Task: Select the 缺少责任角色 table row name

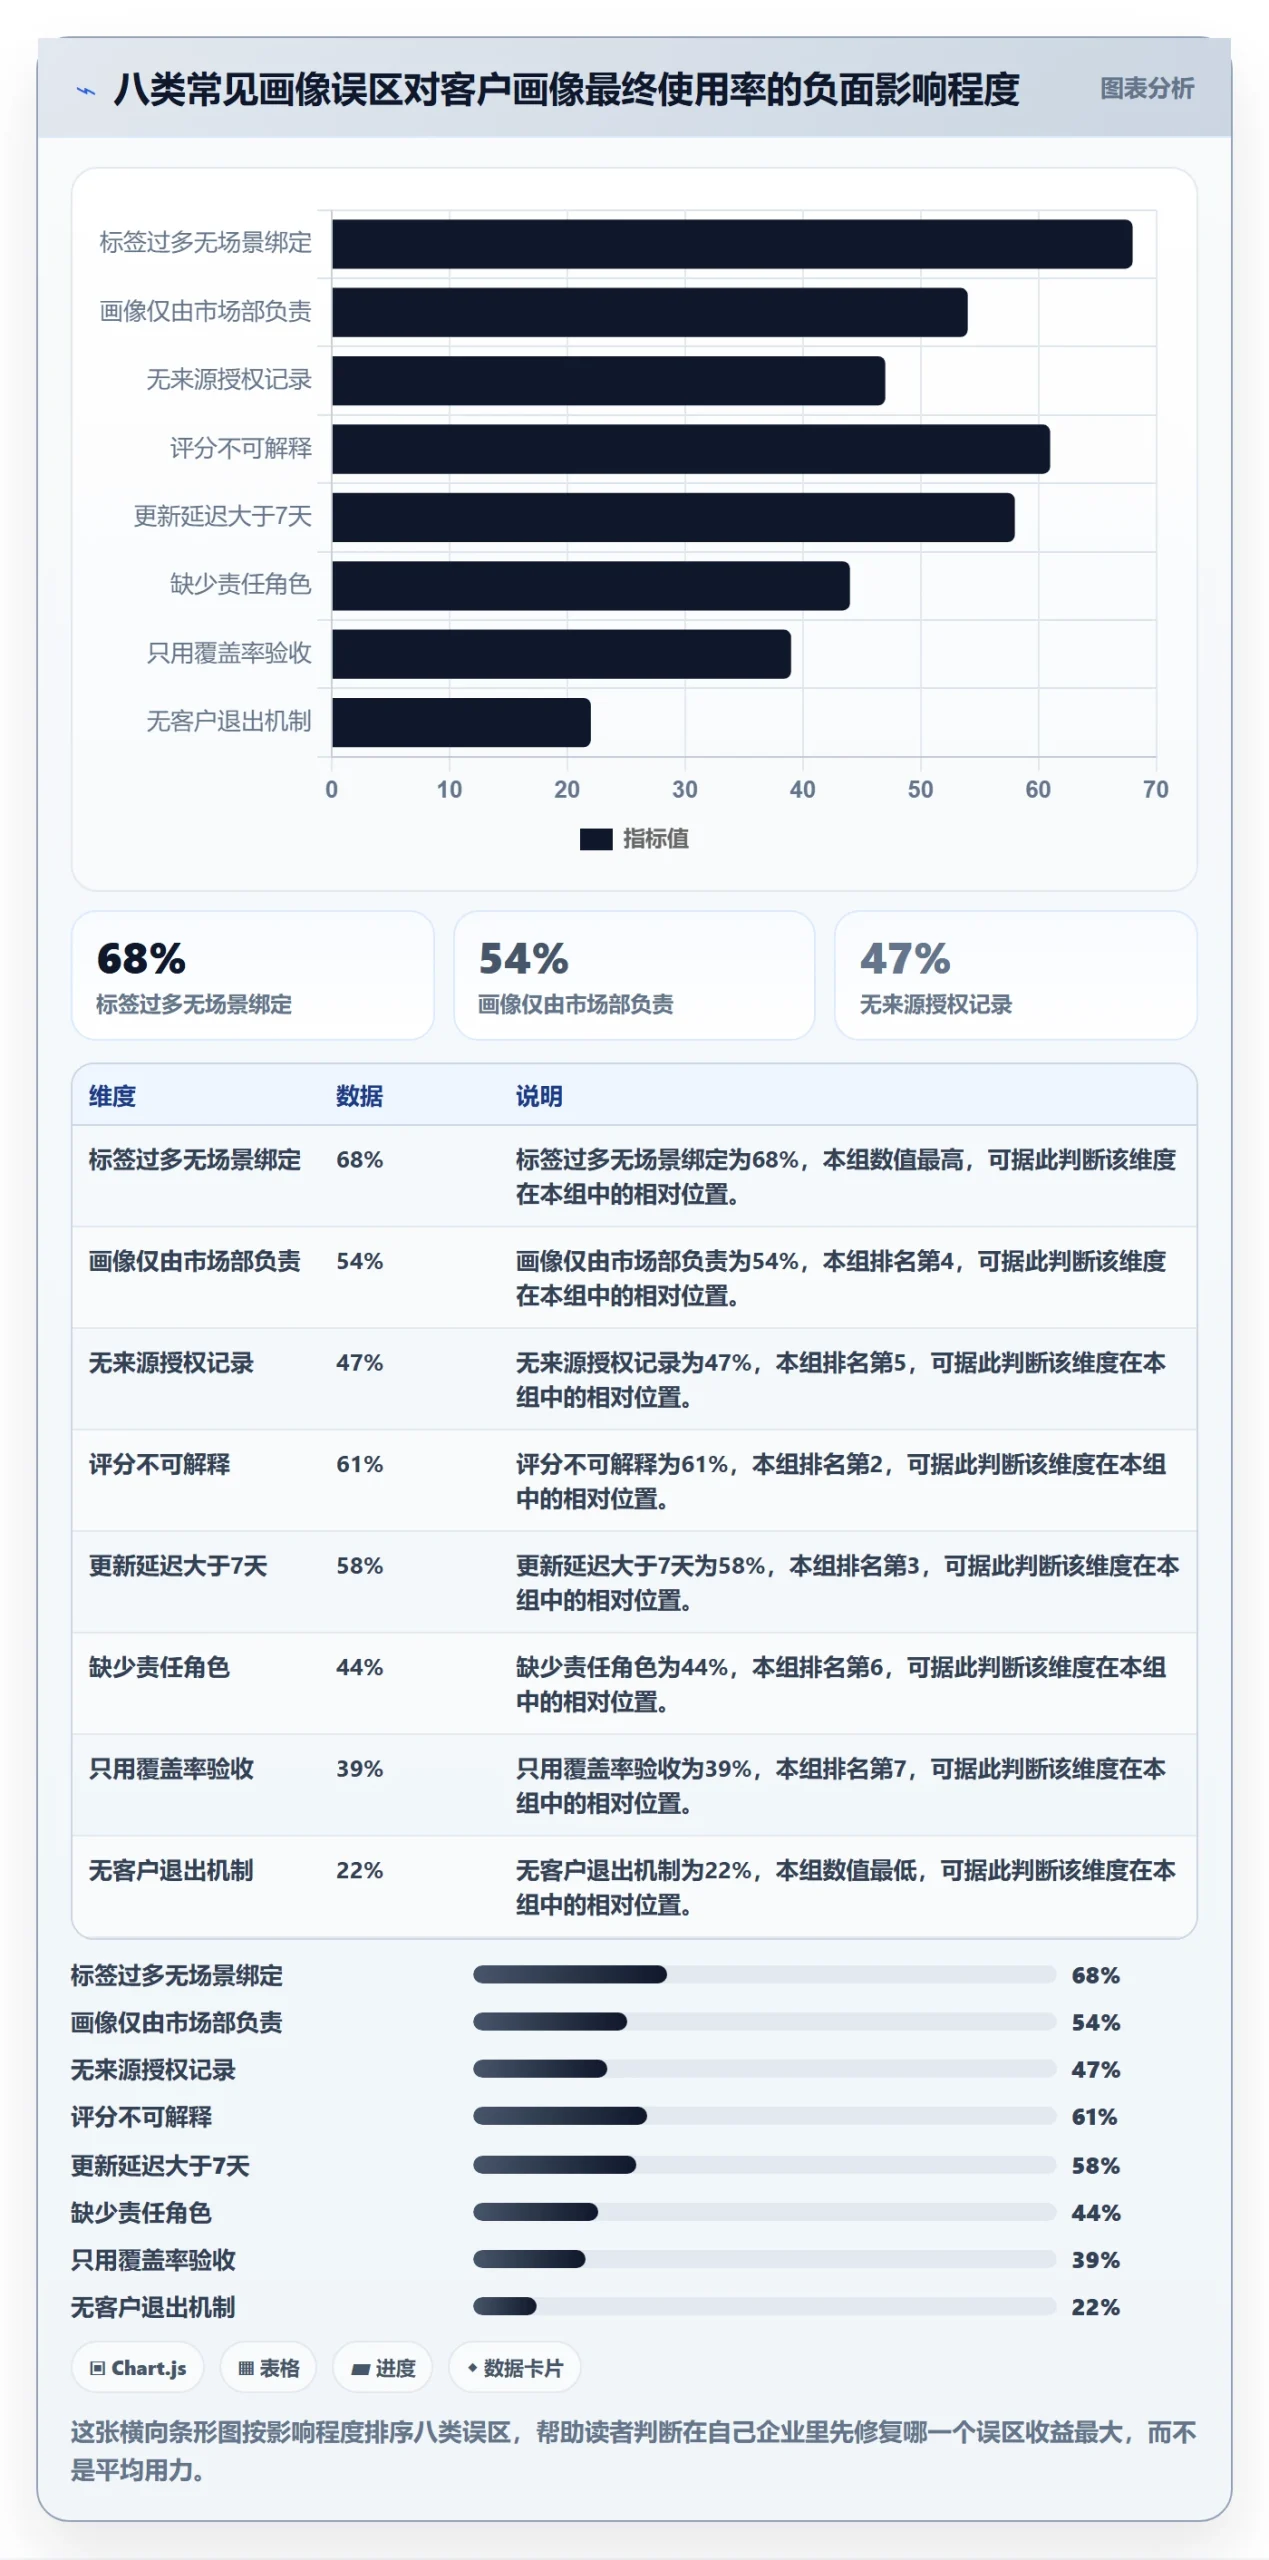Action: 159,1667
